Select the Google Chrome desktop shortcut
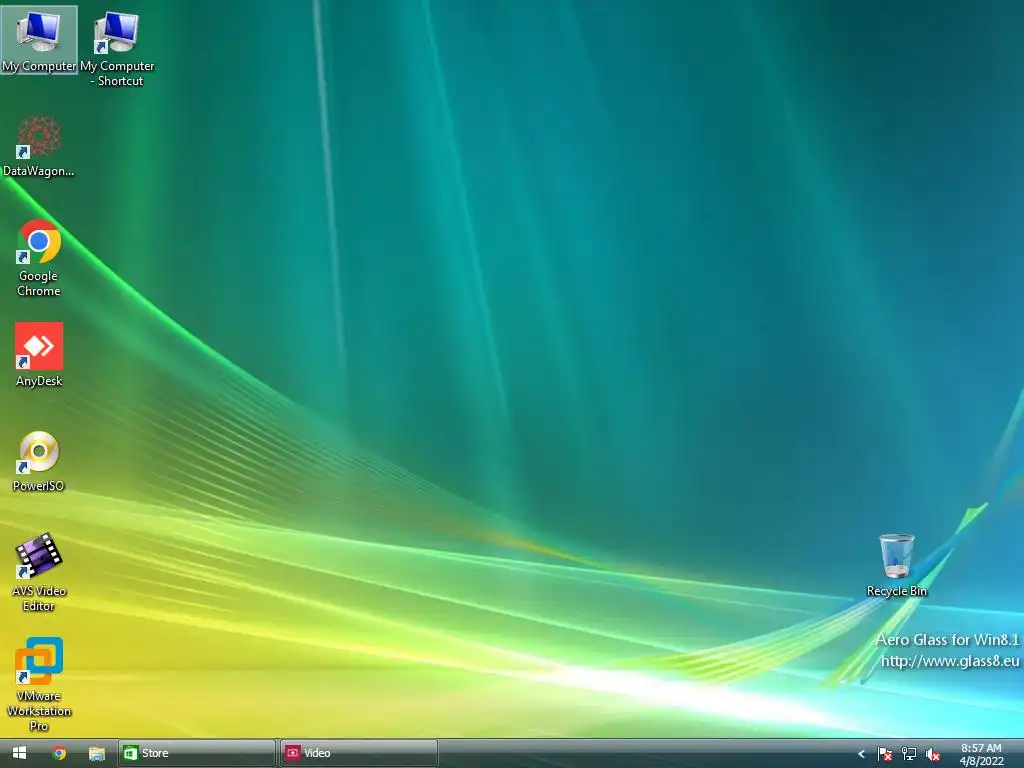Image resolution: width=1024 pixels, height=768 pixels. click(x=39, y=258)
